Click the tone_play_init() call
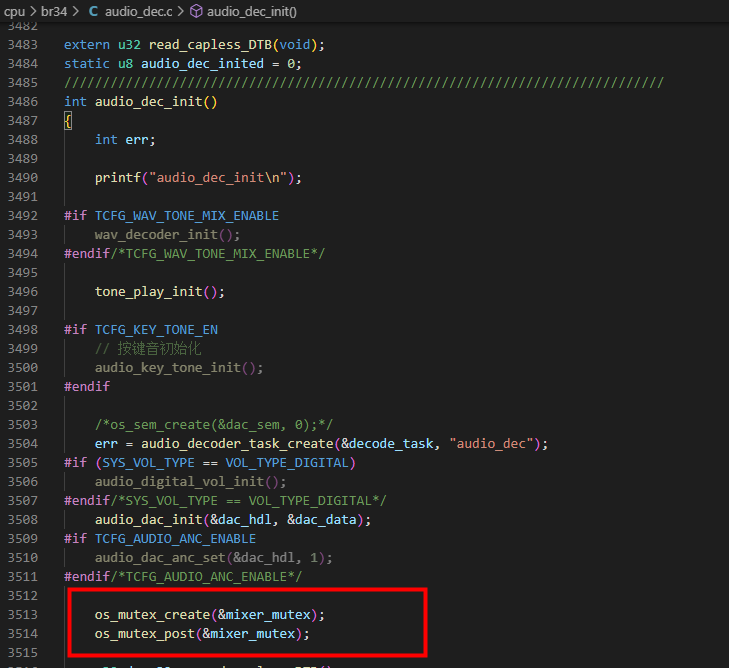This screenshot has height=668, width=729. point(159,292)
